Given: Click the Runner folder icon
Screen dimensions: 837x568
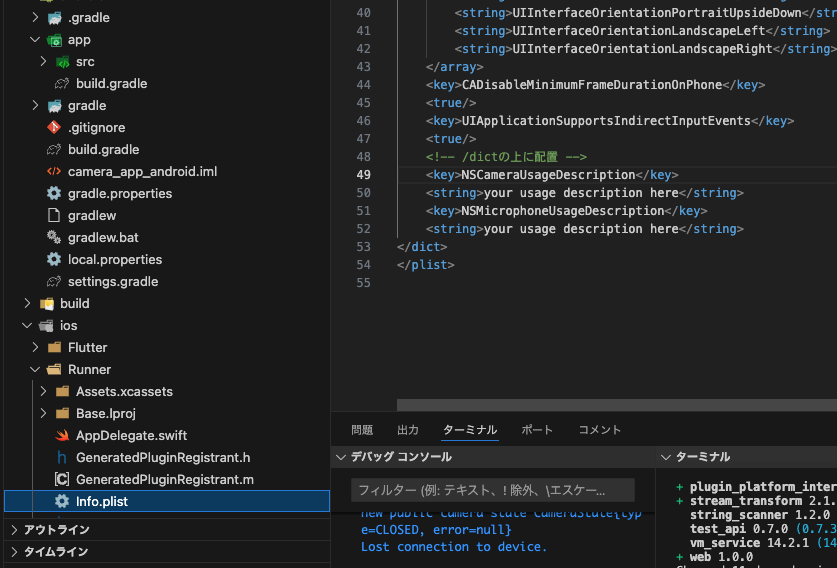Looking at the screenshot, I should click(54, 369).
